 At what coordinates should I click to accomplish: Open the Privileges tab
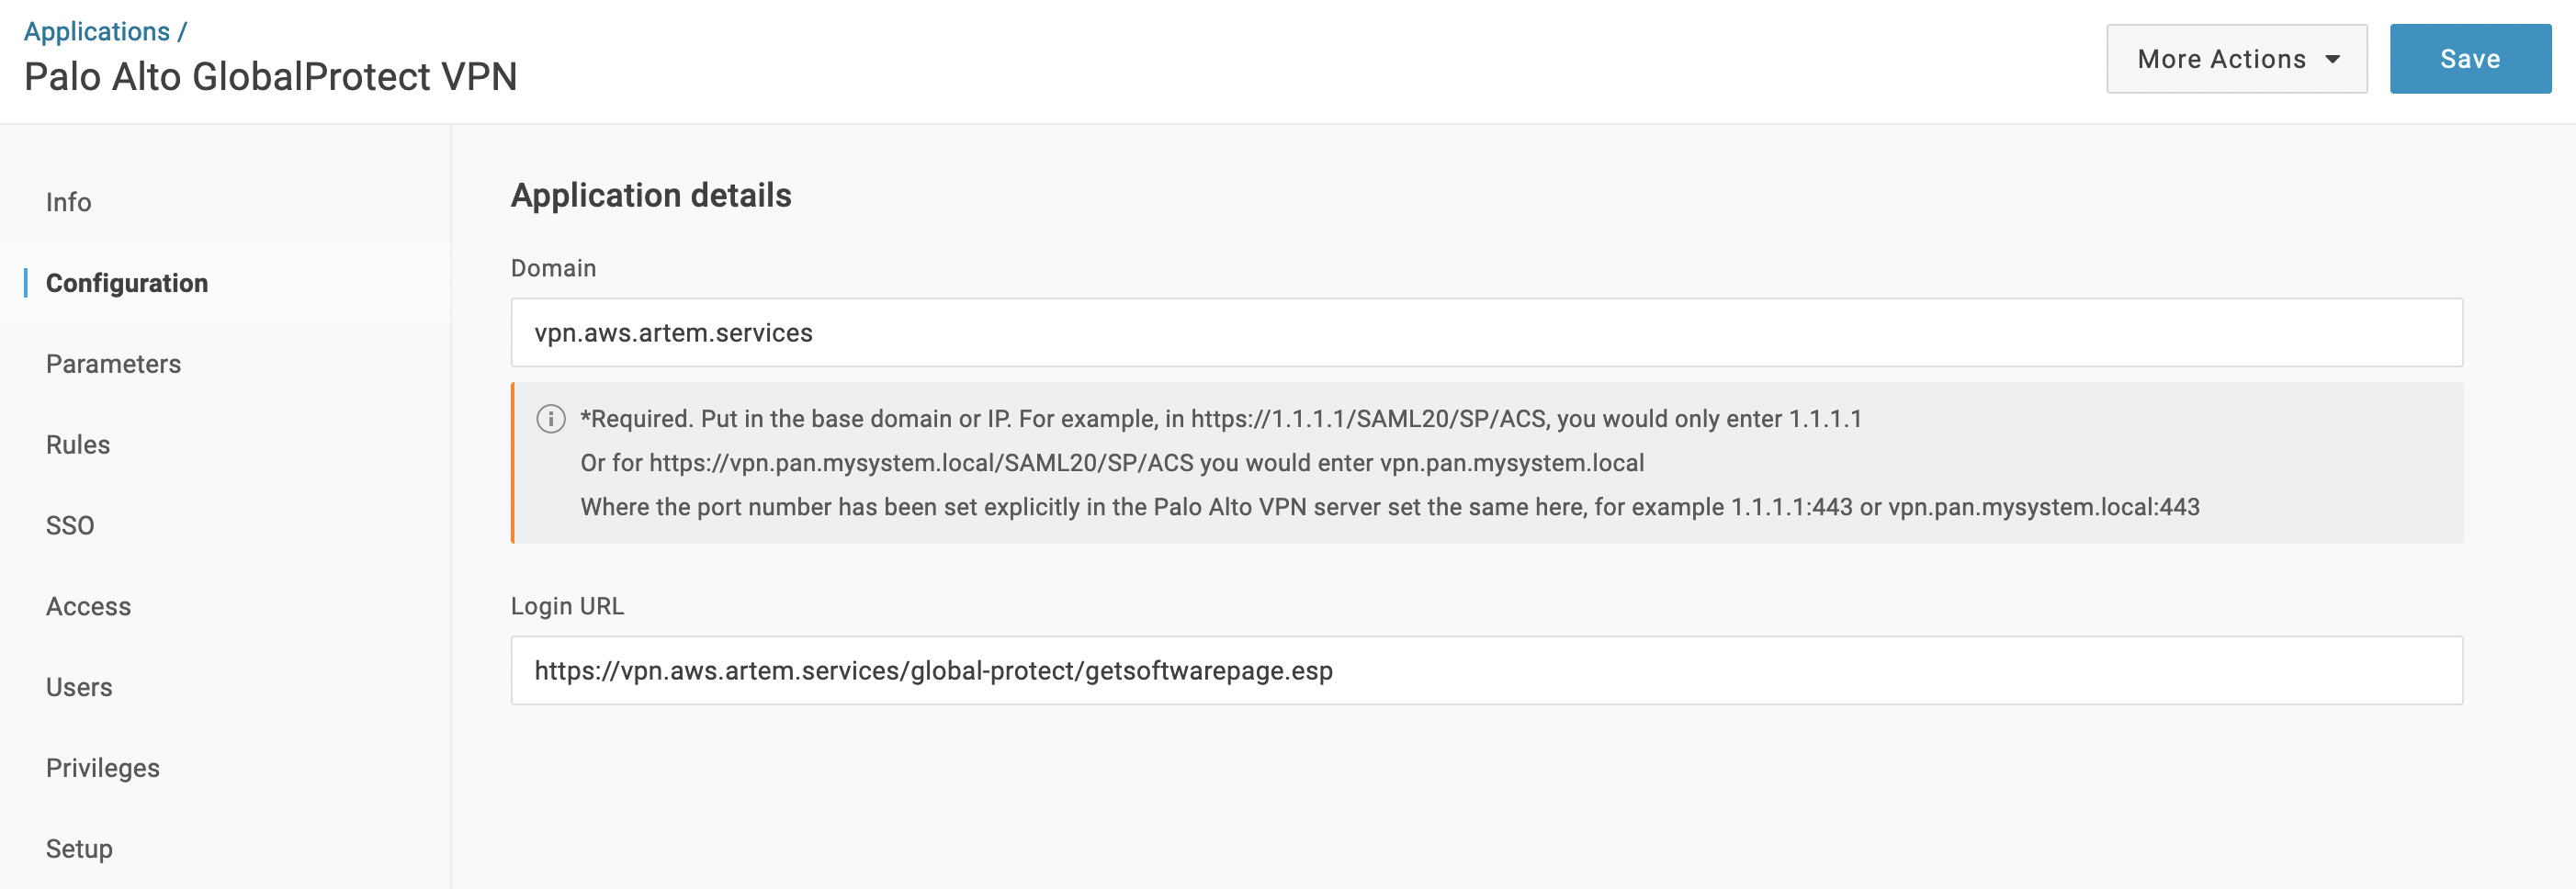103,768
